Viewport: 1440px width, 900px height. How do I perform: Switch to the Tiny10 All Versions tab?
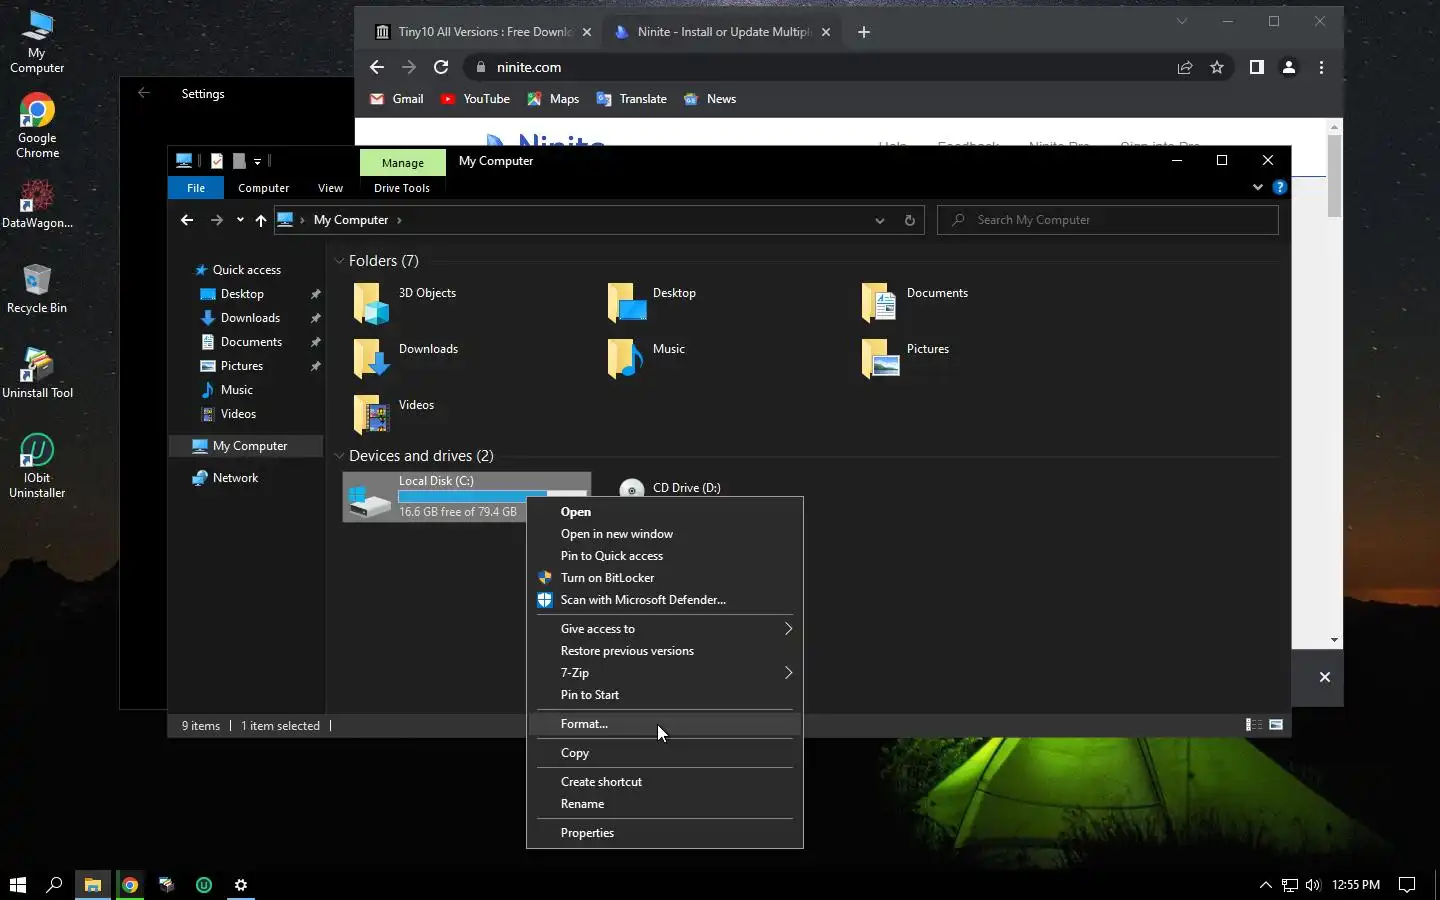[483, 32]
